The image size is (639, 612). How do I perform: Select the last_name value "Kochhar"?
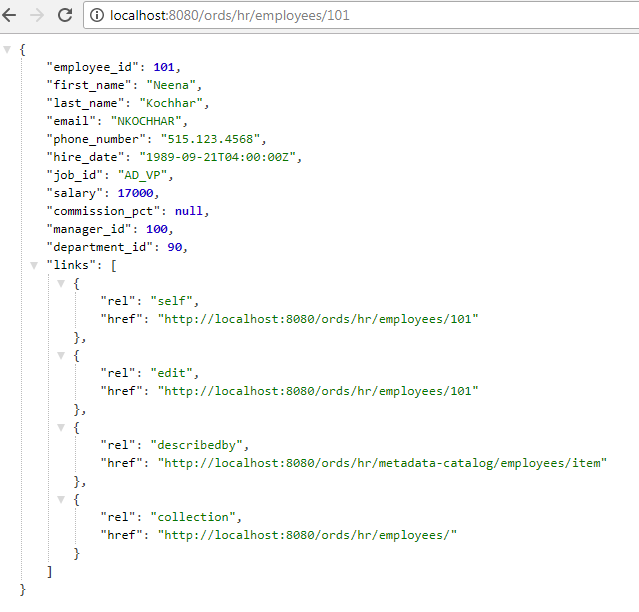pyautogui.click(x=171, y=103)
